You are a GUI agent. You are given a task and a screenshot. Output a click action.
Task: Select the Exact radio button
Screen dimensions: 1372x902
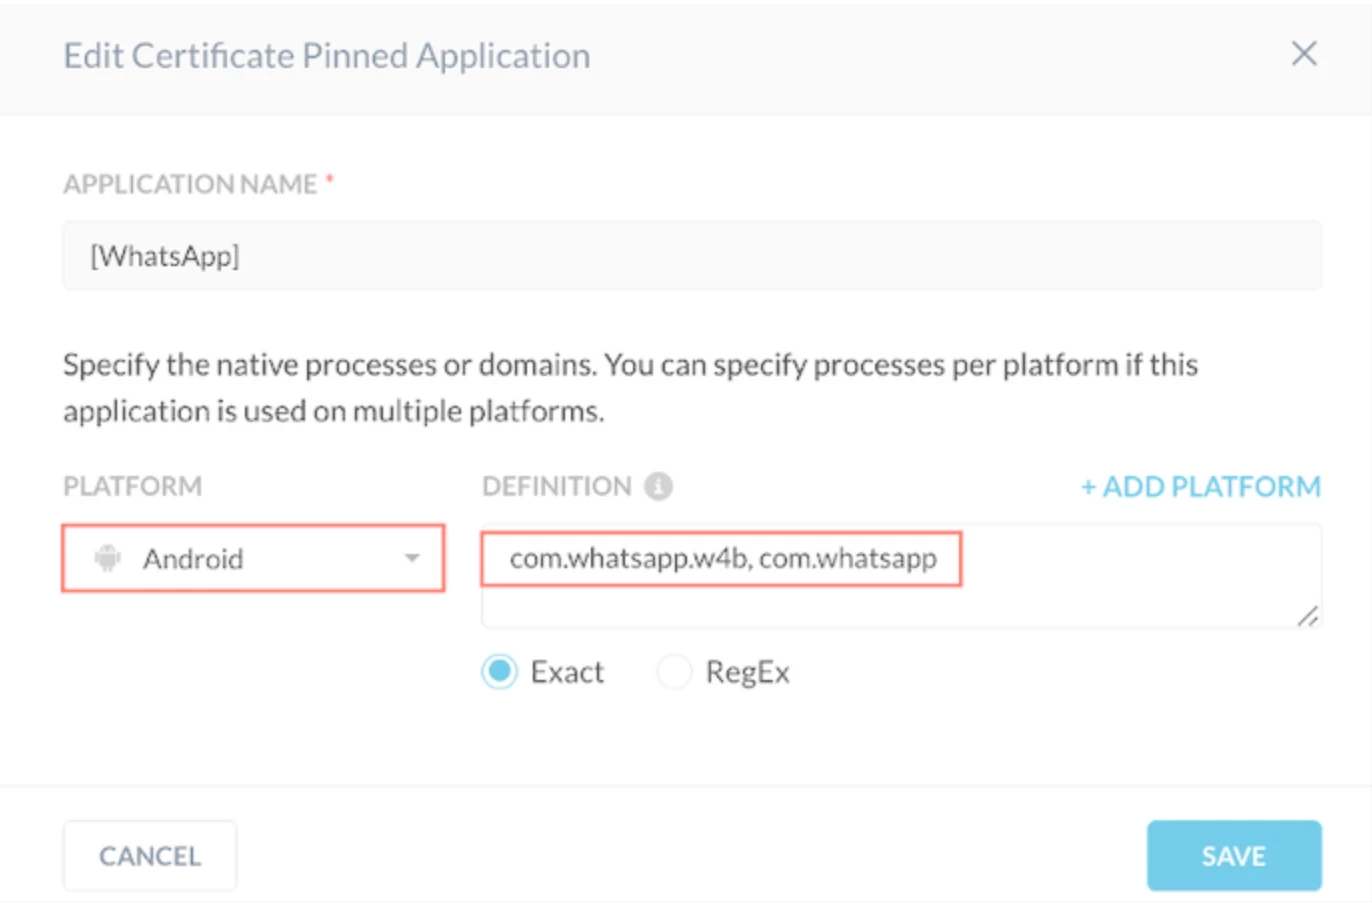(499, 671)
